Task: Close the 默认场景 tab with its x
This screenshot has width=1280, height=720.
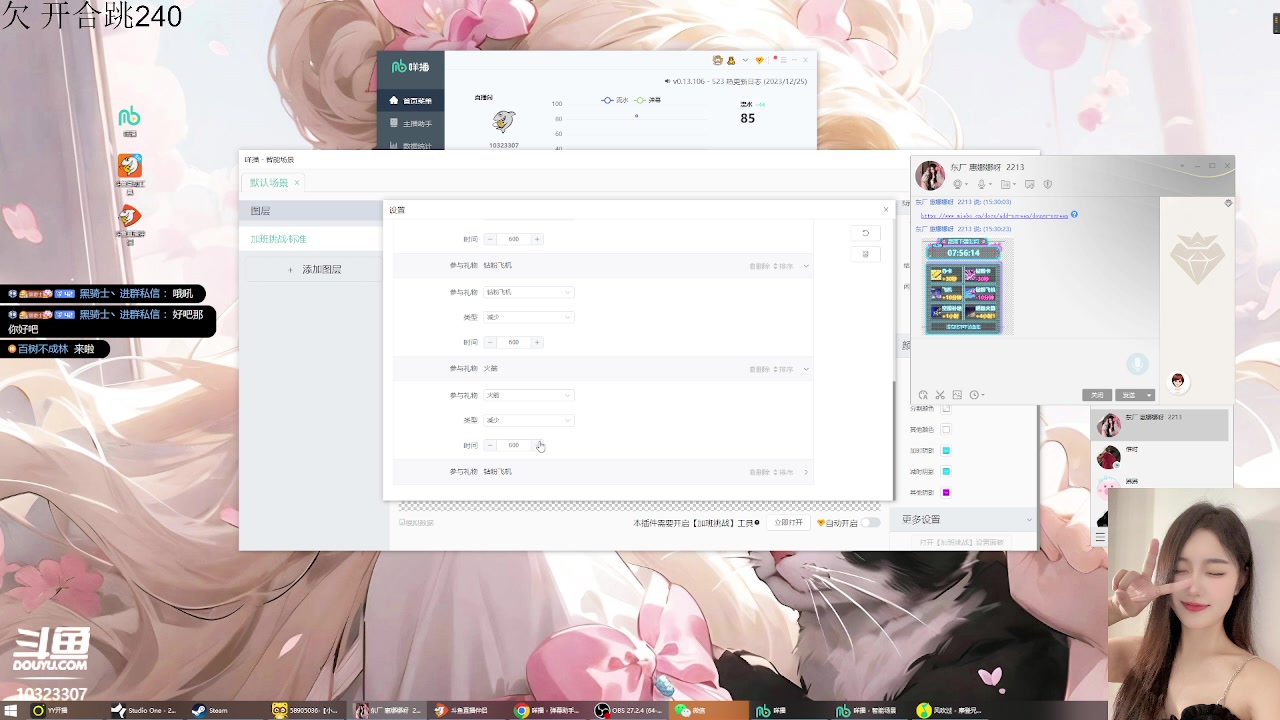Action: pyautogui.click(x=297, y=182)
